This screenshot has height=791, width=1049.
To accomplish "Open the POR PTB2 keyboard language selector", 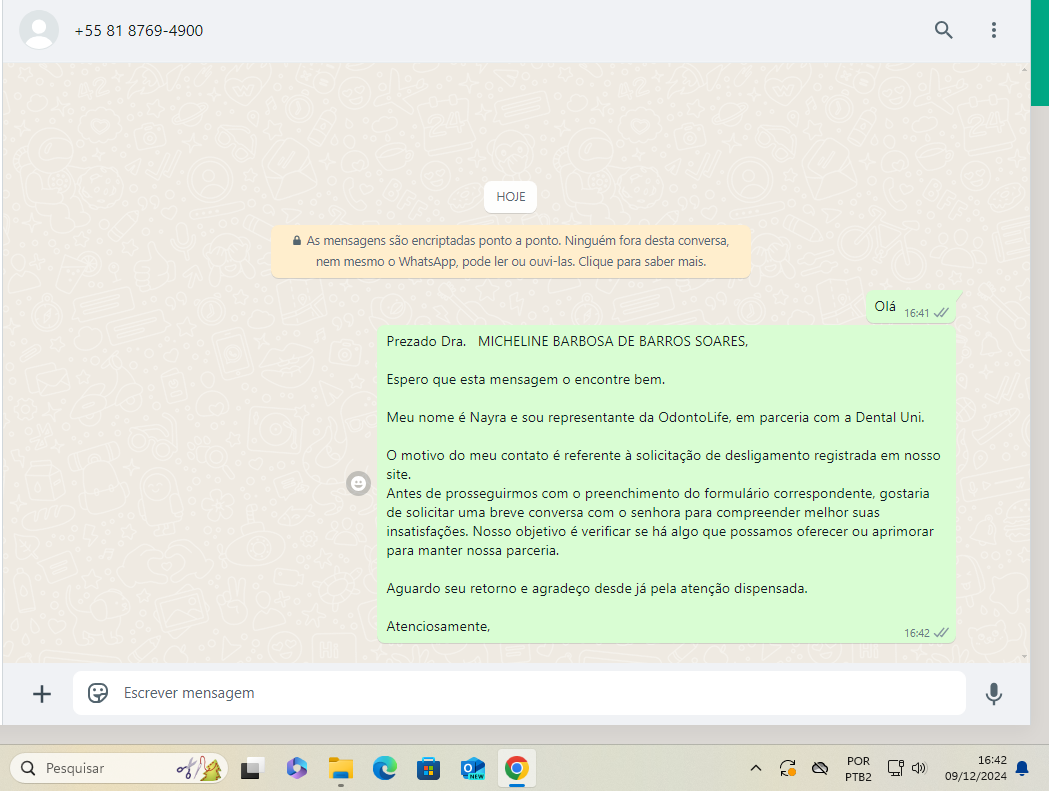I will point(858,769).
